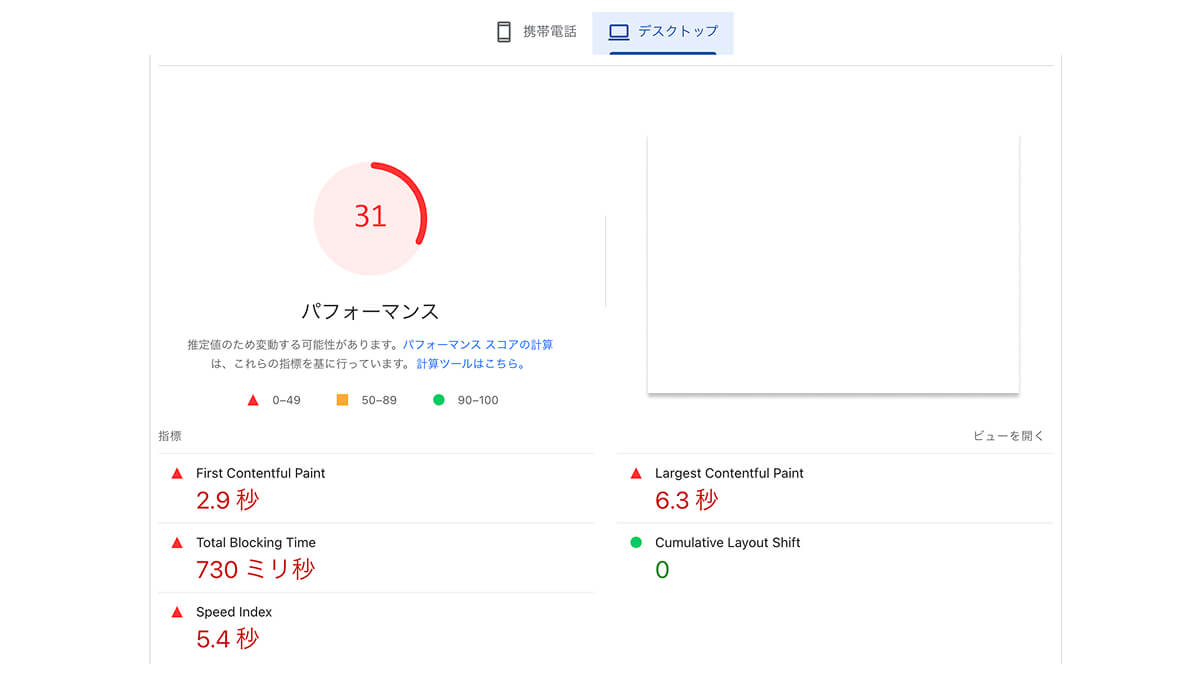Image resolution: width=1200 pixels, height=675 pixels.
Task: Click the mobile phone icon
Action: tap(504, 32)
